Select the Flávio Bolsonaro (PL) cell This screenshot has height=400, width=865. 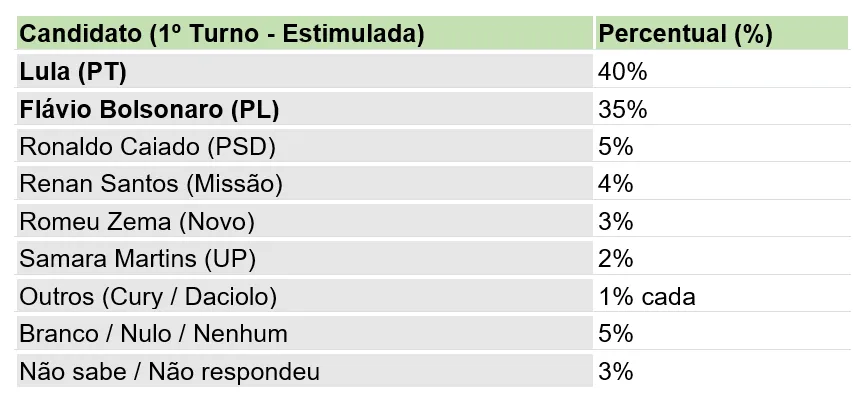(305, 109)
